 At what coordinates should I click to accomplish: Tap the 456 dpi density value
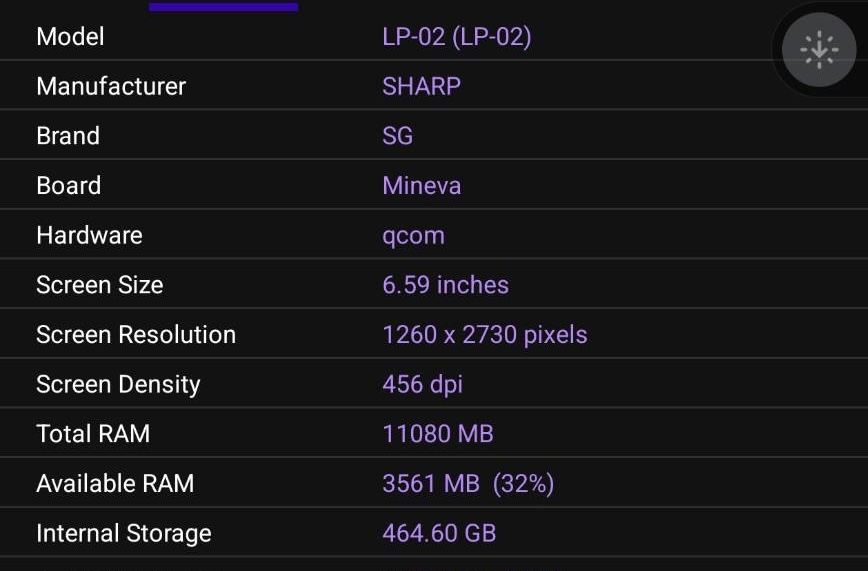[x=422, y=385]
